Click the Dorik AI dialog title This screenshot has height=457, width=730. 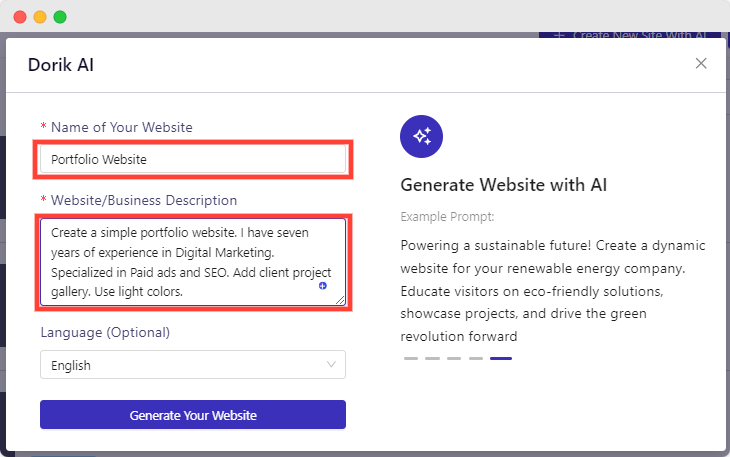[61, 65]
